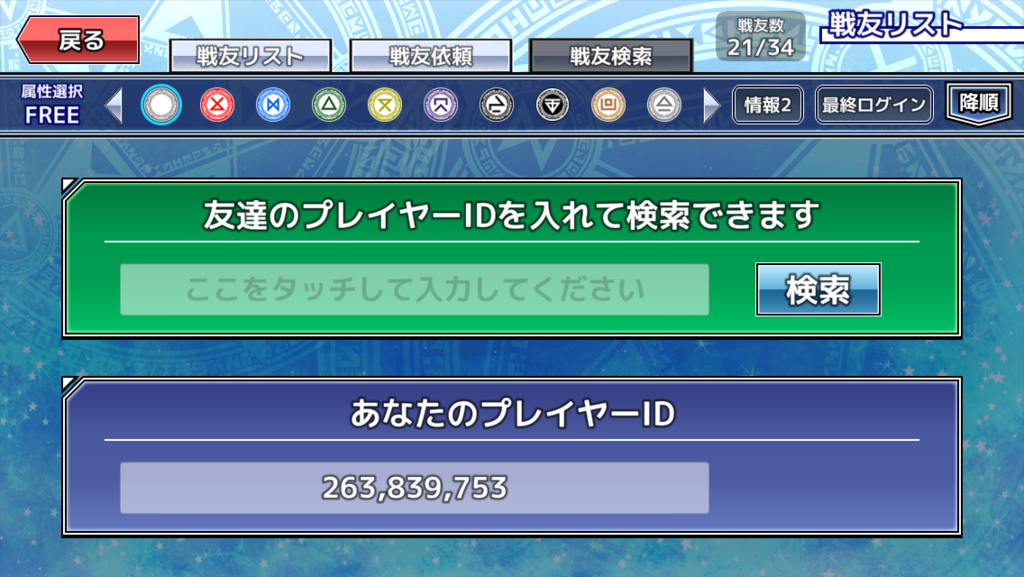Screen dimensions: 1024x577
Task: Open the 最終ログイン sort selector
Action: [874, 104]
